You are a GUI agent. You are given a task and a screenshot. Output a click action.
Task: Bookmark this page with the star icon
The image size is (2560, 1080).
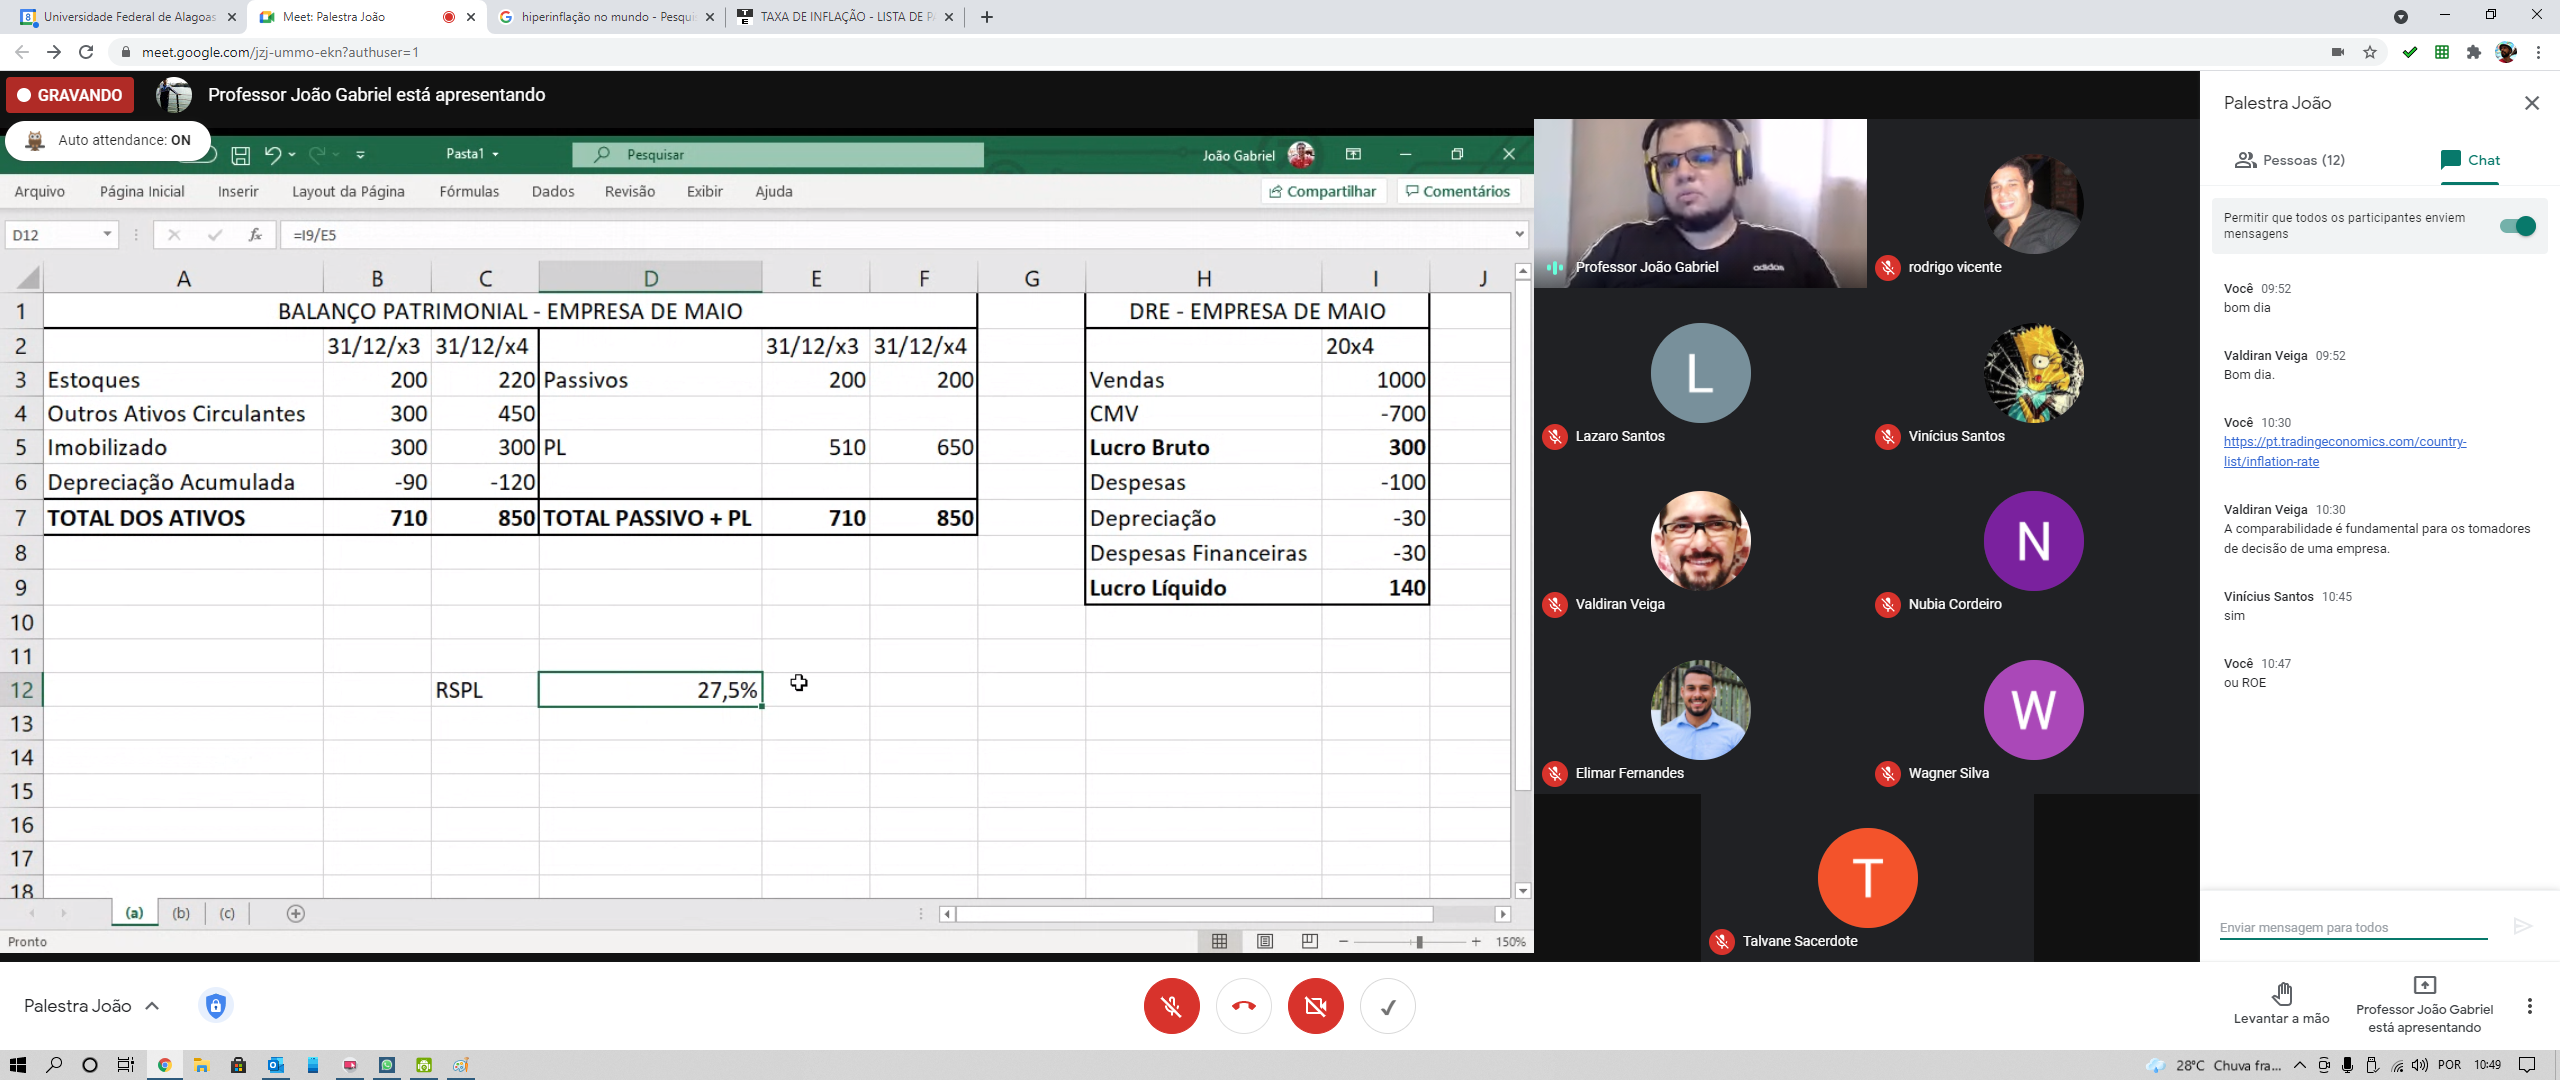(x=2369, y=52)
